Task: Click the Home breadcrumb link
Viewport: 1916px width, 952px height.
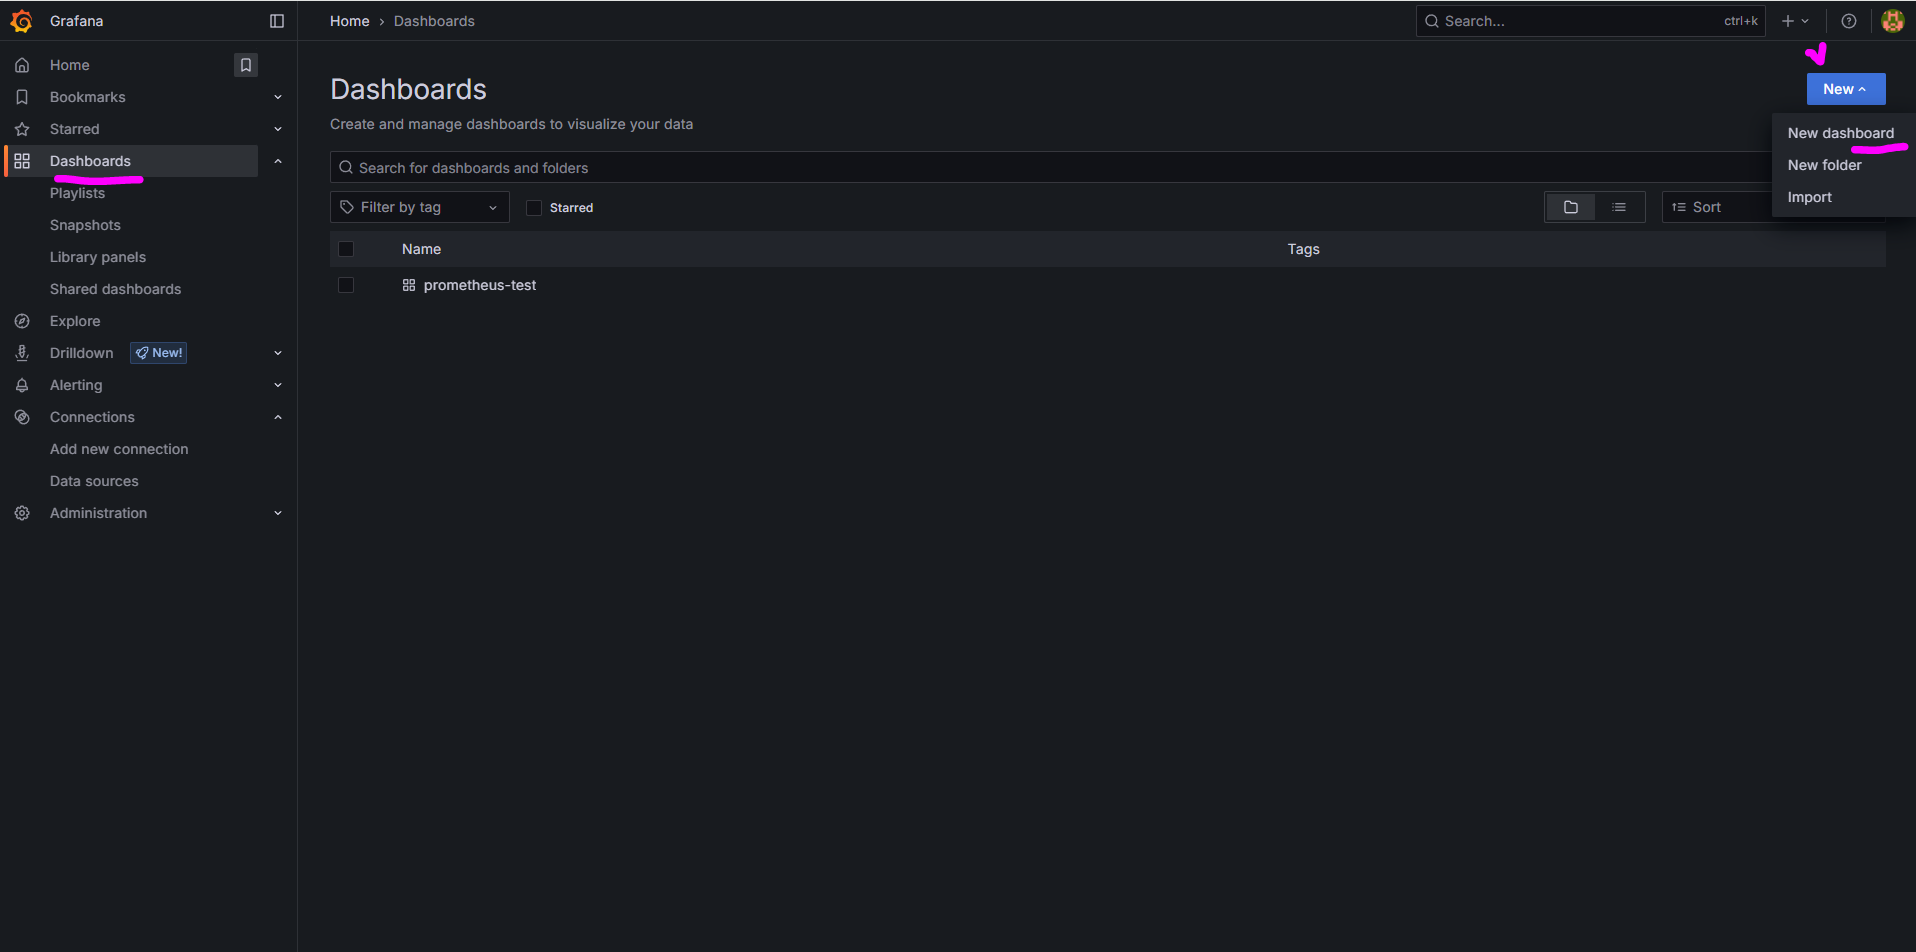Action: (x=350, y=21)
